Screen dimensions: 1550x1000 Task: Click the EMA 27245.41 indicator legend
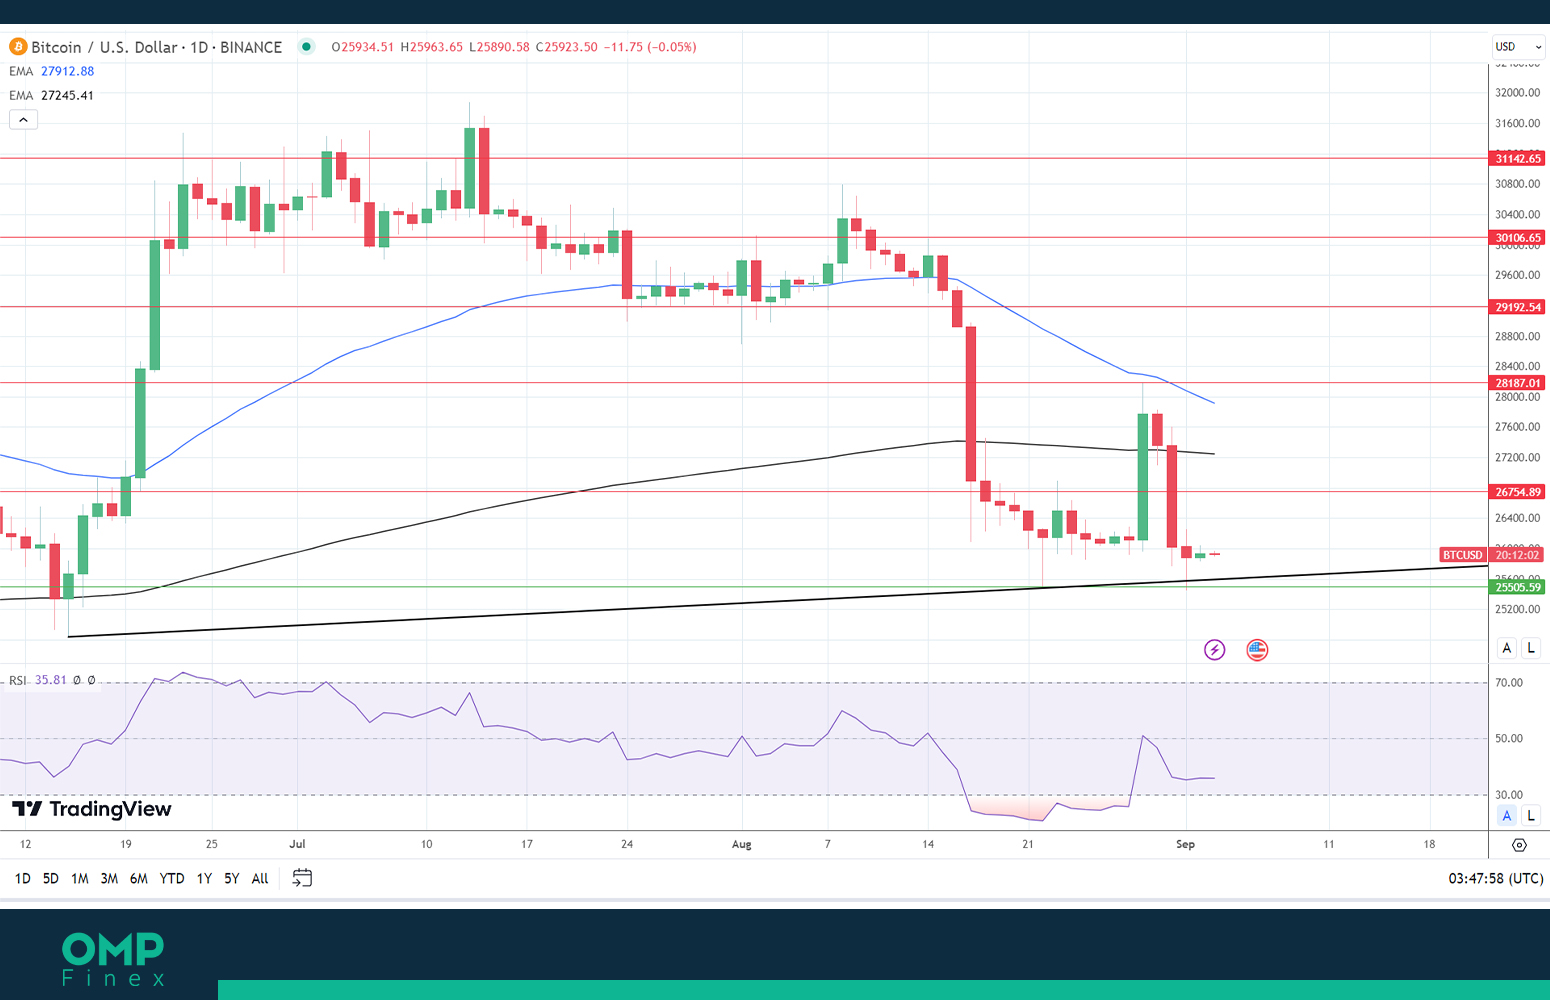(52, 95)
